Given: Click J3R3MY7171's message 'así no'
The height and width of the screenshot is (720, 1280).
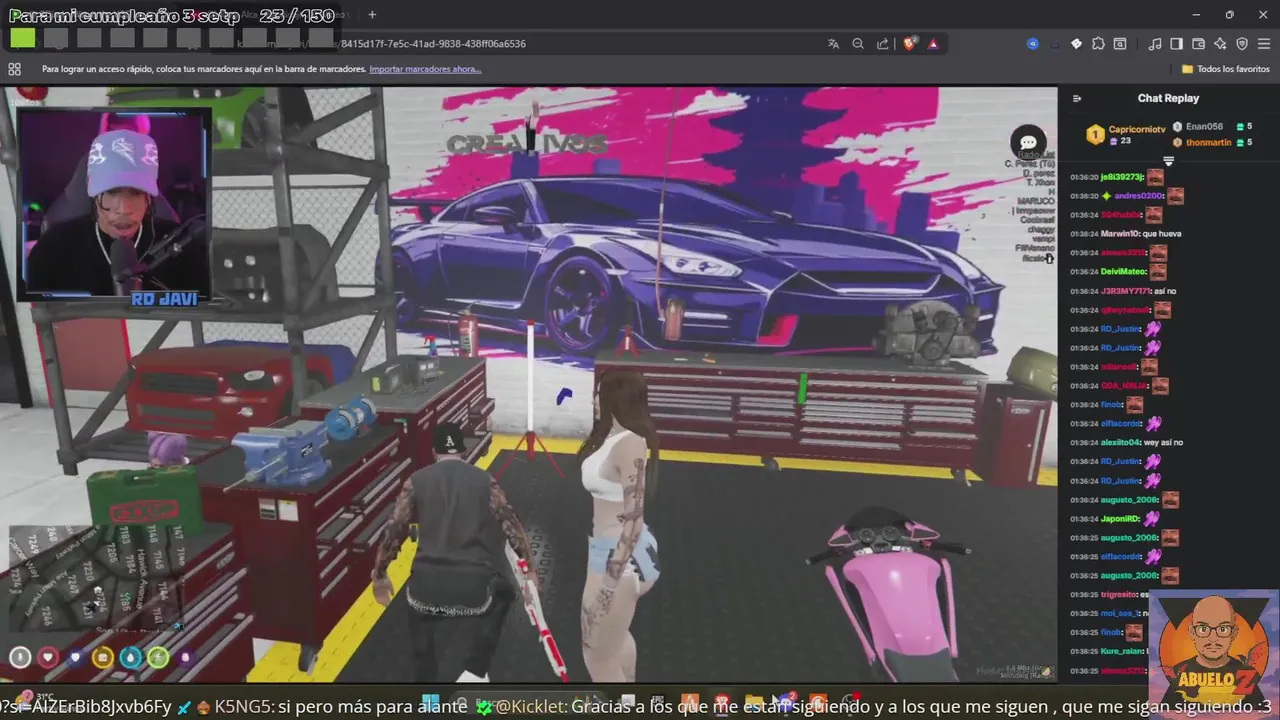Looking at the screenshot, I should 1165,291.
